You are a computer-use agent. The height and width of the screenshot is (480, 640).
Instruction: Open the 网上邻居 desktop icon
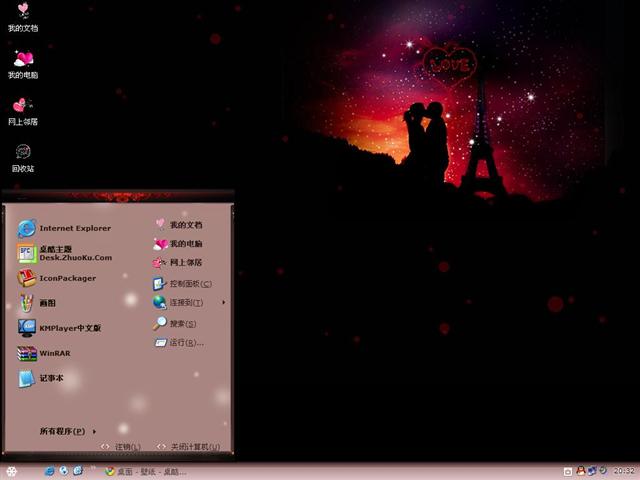tap(23, 111)
